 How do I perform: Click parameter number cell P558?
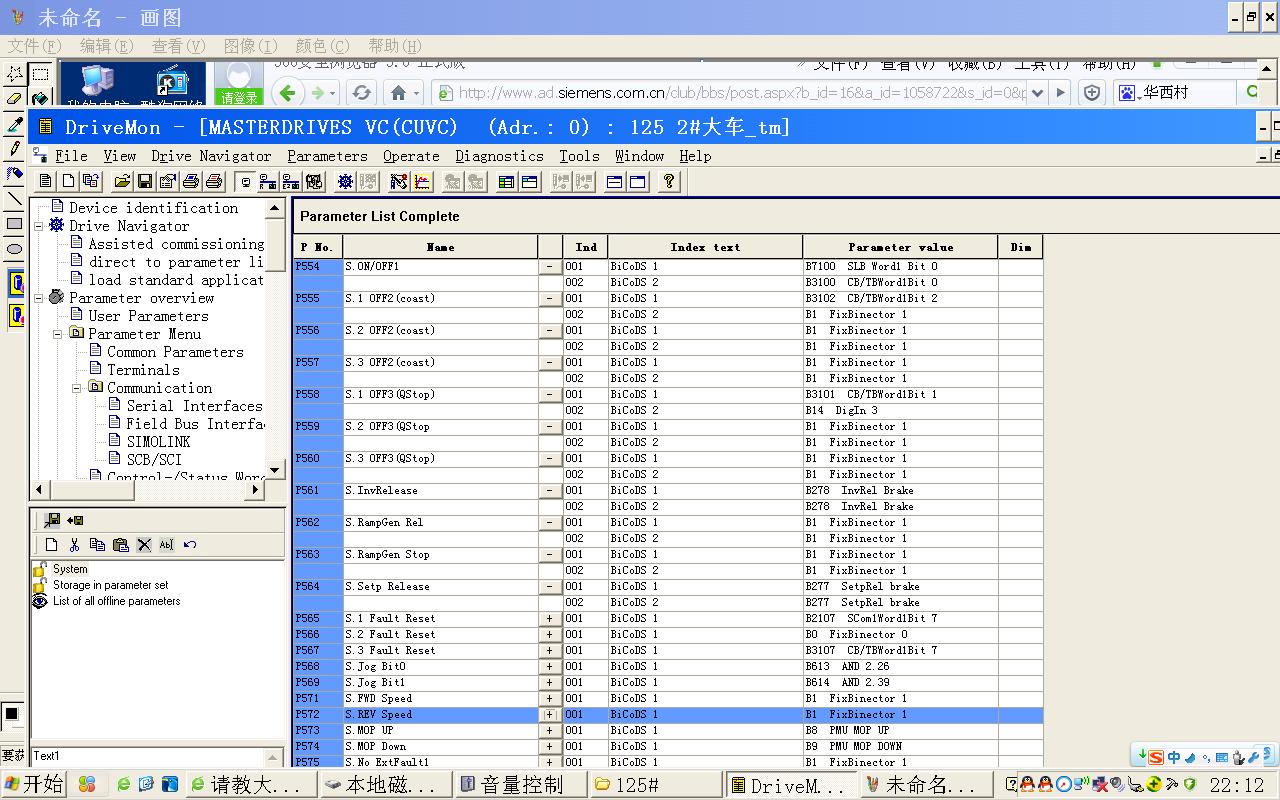coord(318,395)
